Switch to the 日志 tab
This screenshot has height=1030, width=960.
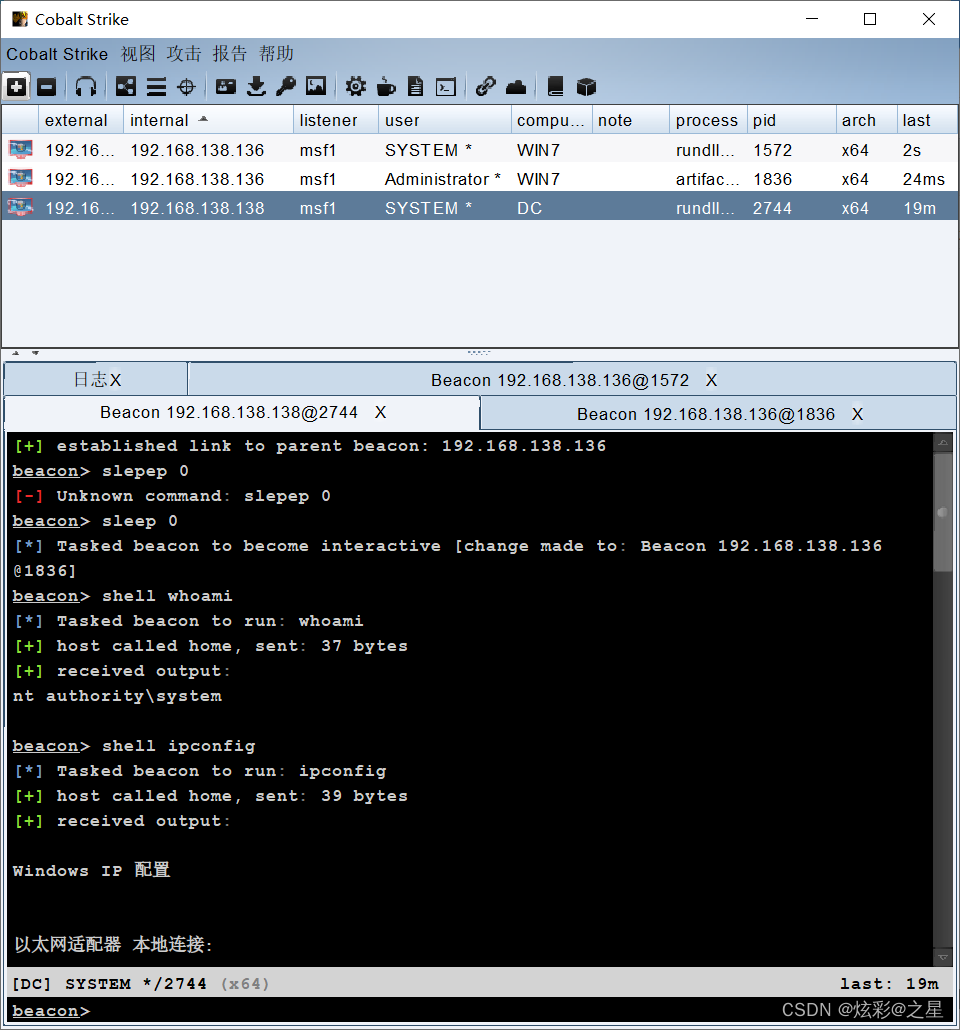click(96, 380)
